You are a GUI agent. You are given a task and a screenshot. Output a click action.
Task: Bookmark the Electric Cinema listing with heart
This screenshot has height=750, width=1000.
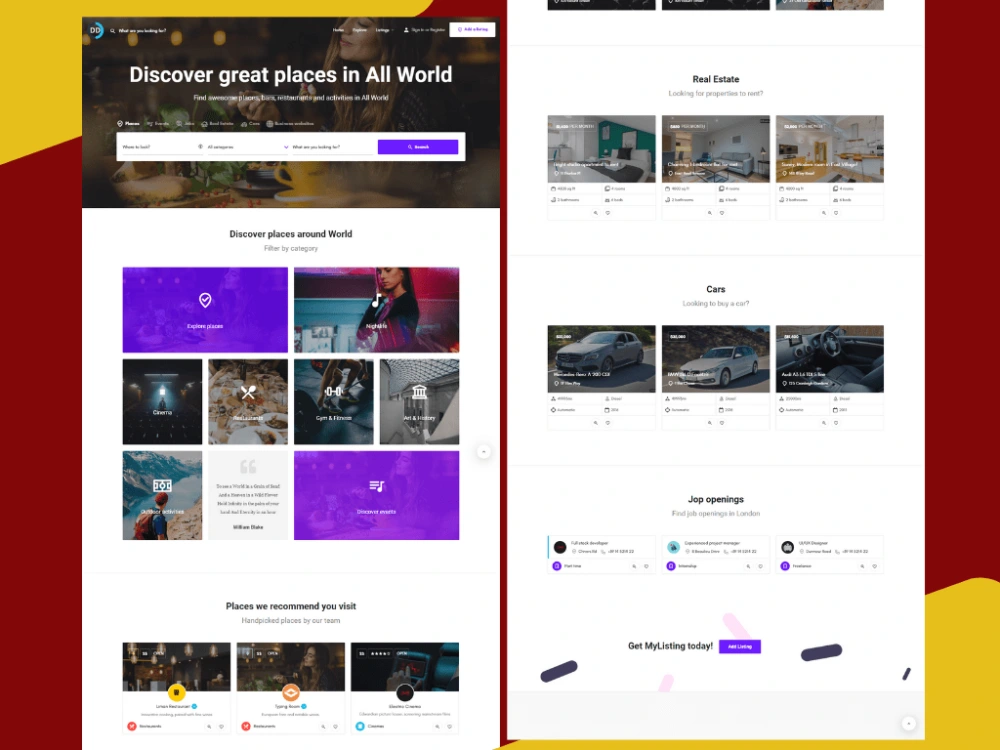coord(450,726)
